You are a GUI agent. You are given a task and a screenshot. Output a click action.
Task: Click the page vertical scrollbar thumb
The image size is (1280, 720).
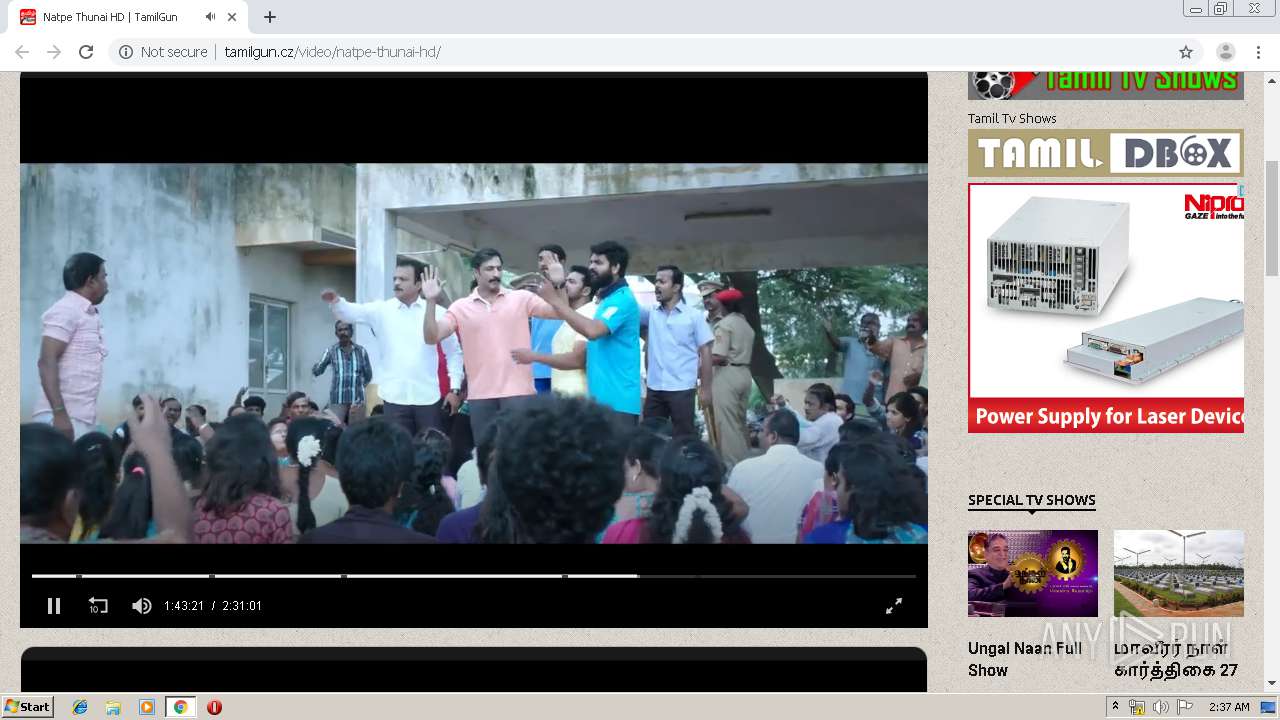click(x=1272, y=218)
